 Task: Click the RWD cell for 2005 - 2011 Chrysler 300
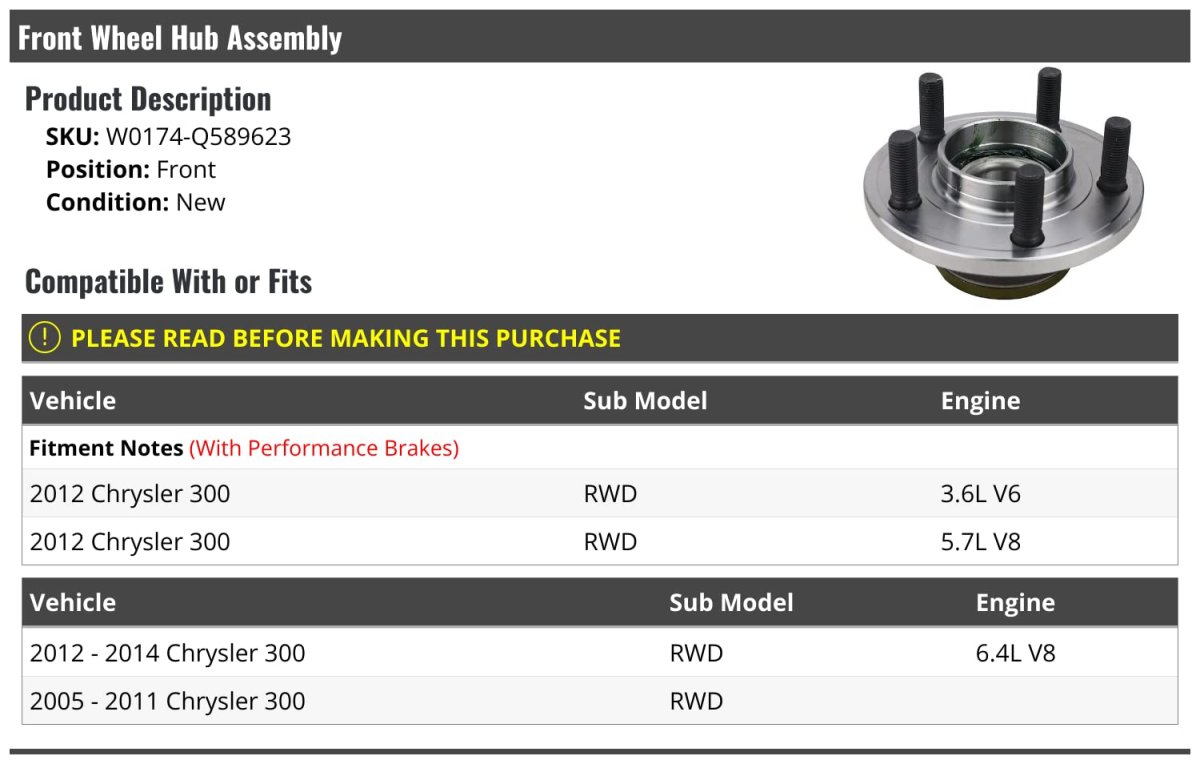[696, 701]
